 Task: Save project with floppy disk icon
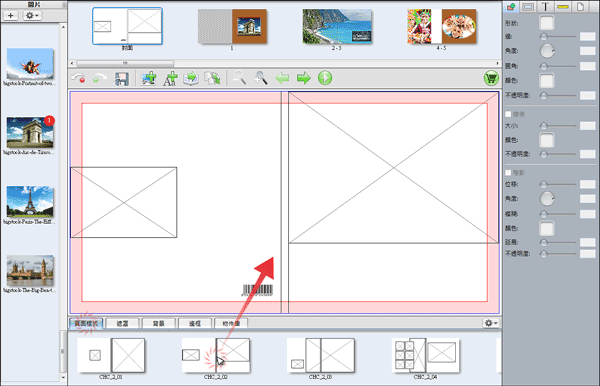click(122, 78)
